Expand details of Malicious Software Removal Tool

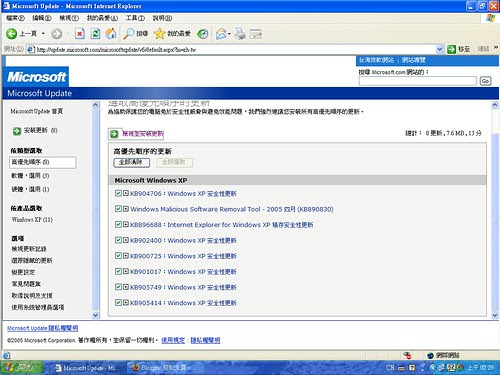click(126, 209)
